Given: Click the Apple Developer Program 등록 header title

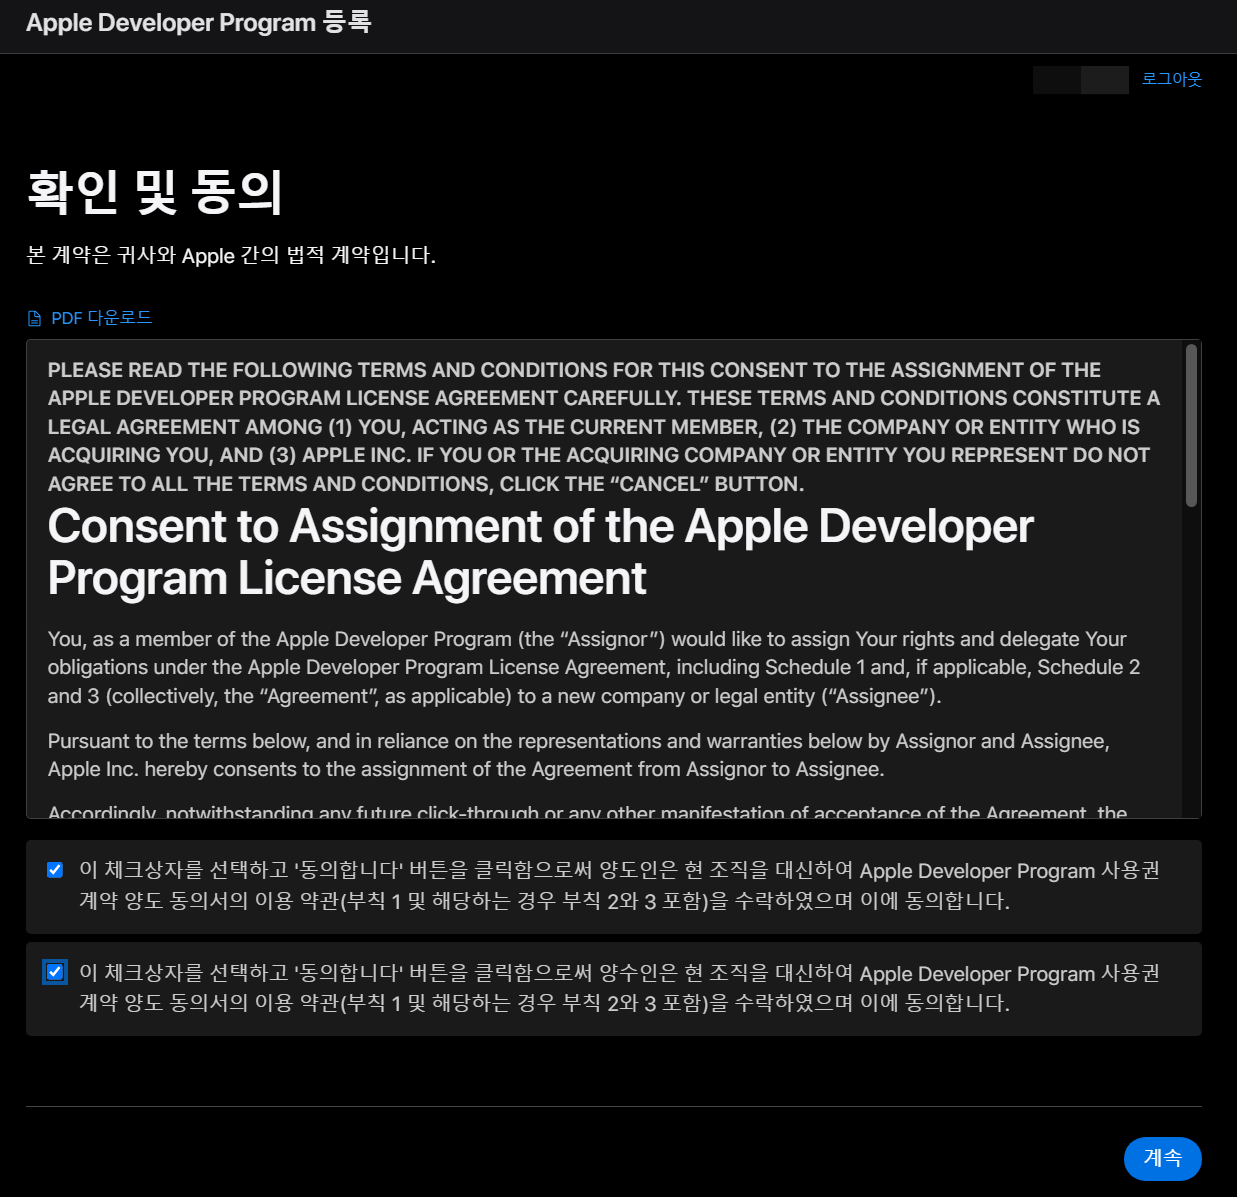Looking at the screenshot, I should [198, 23].
